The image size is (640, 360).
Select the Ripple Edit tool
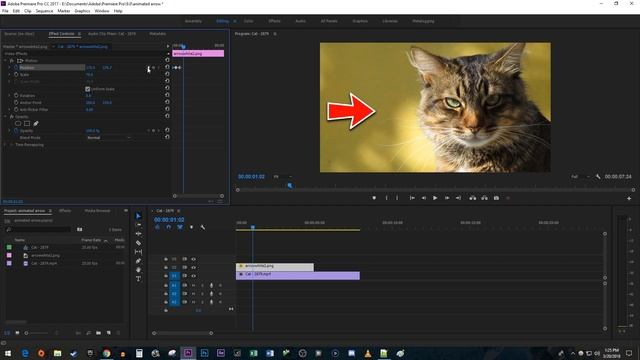coord(138,234)
